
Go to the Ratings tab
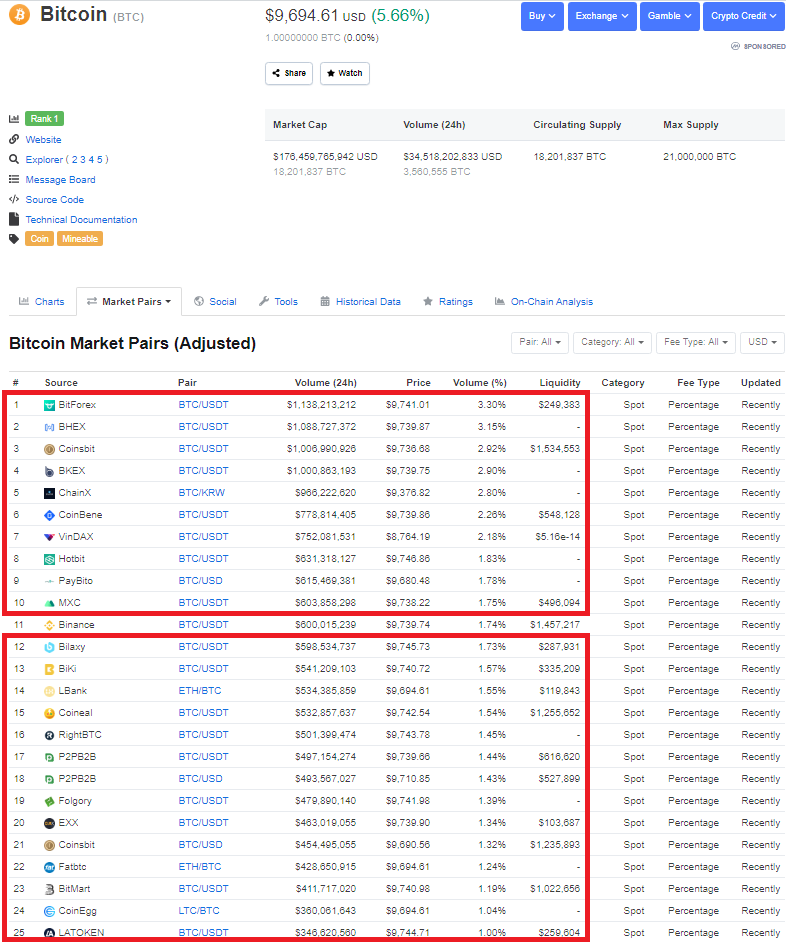point(448,302)
